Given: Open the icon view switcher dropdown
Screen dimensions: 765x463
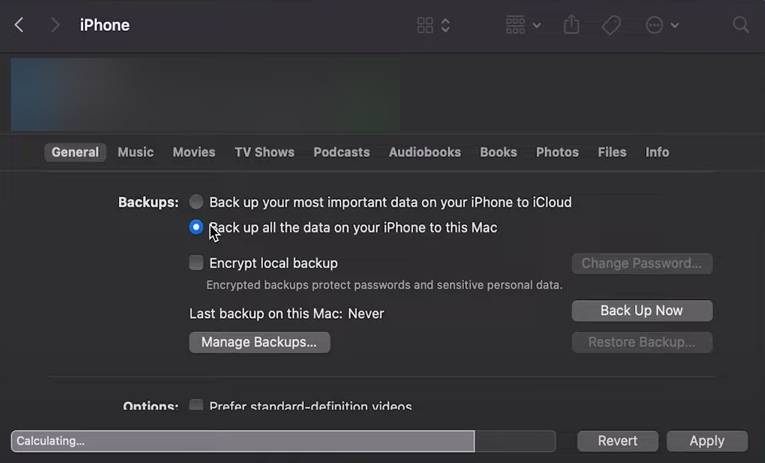Looking at the screenshot, I should [433, 25].
